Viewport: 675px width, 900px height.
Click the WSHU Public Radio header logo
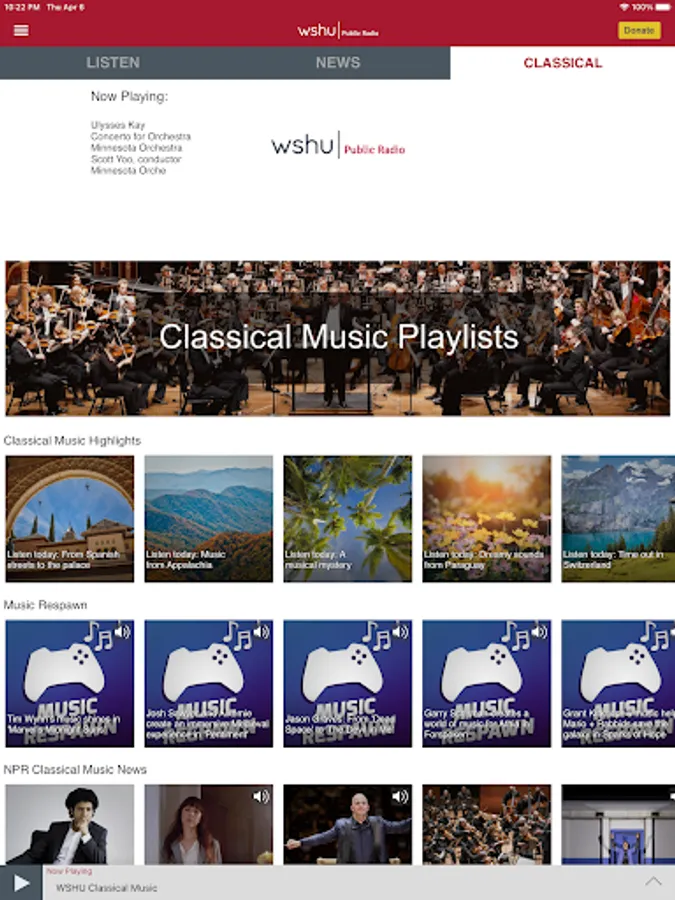pos(338,30)
